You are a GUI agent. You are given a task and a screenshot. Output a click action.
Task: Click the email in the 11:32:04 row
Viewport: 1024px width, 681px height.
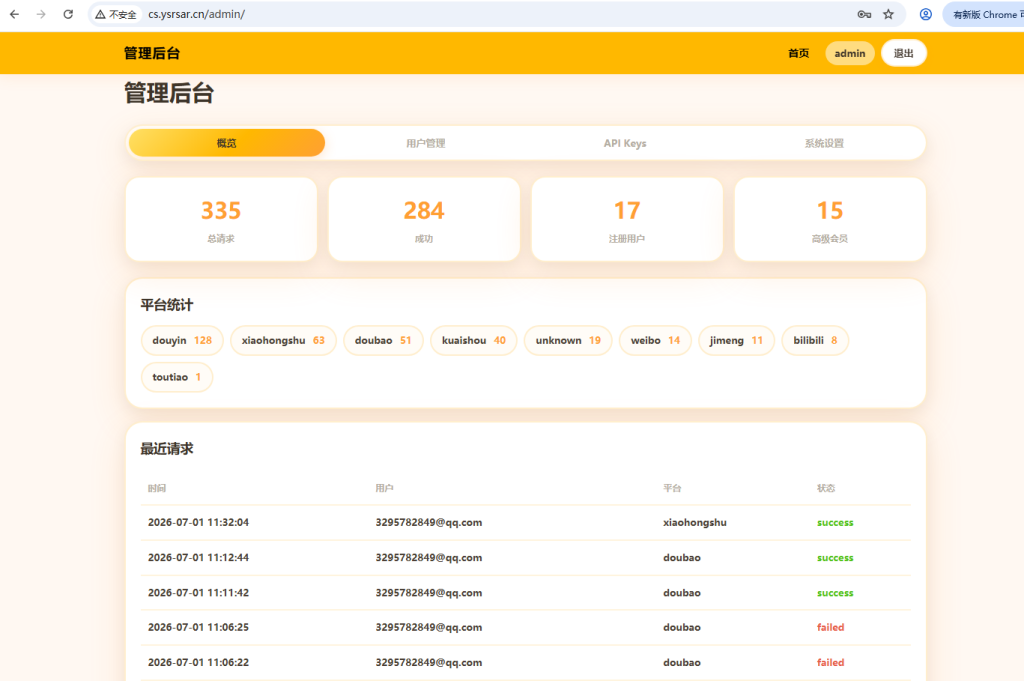click(x=428, y=522)
